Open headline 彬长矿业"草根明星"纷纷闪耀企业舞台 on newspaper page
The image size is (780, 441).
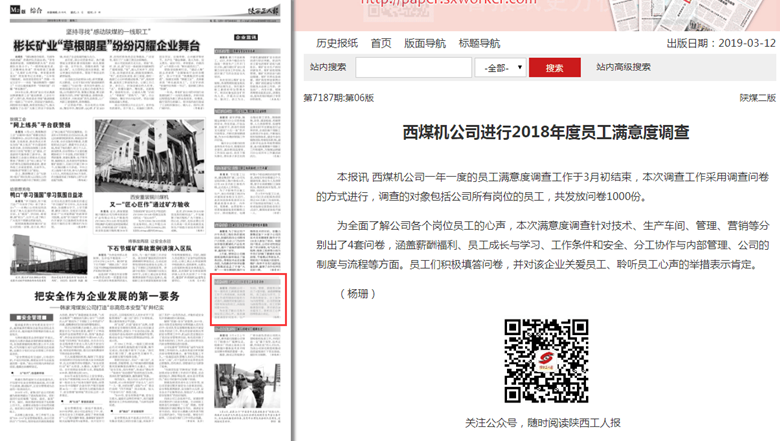pyautogui.click(x=106, y=46)
